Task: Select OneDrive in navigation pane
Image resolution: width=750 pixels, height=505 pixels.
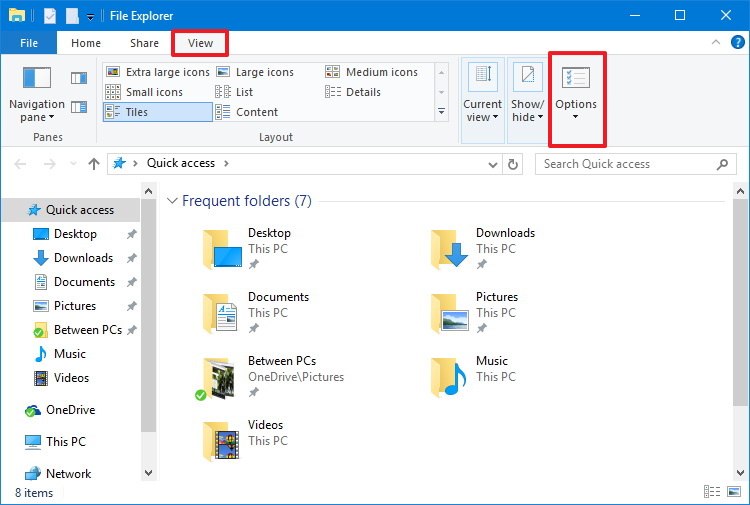Action: (x=70, y=410)
